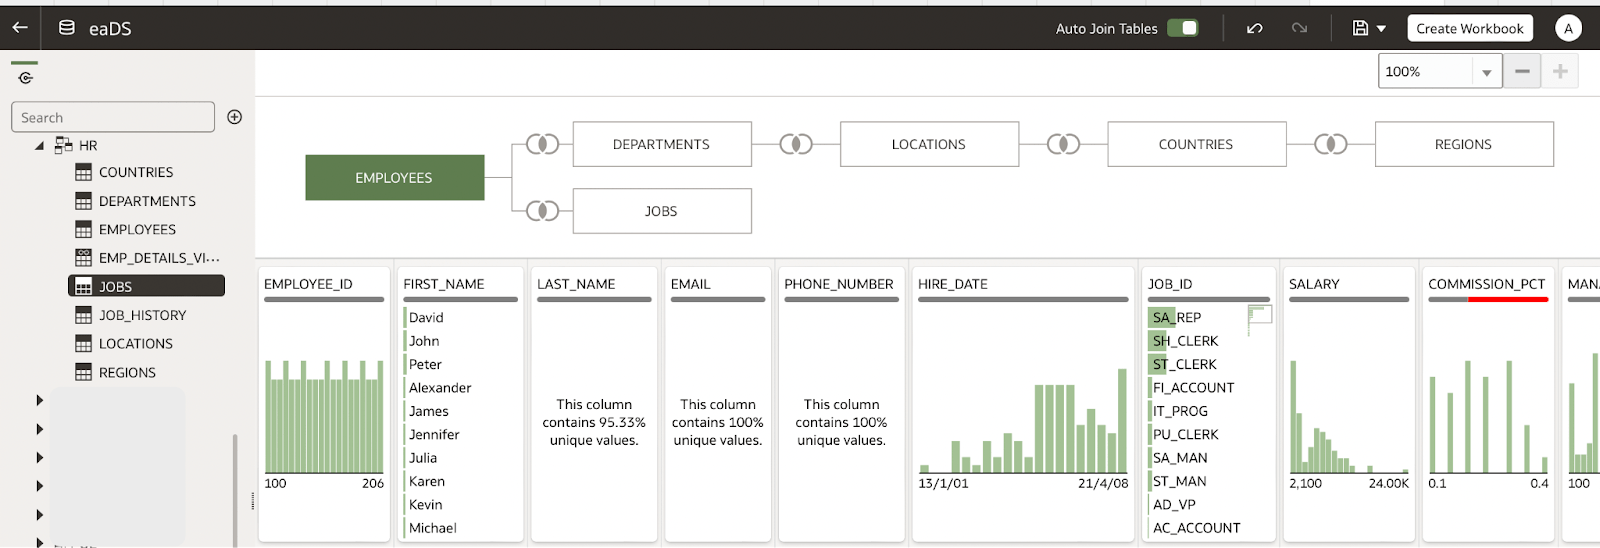The image size is (1600, 548).
Task: Select the LAST_NAME column header
Action: [x=576, y=284]
